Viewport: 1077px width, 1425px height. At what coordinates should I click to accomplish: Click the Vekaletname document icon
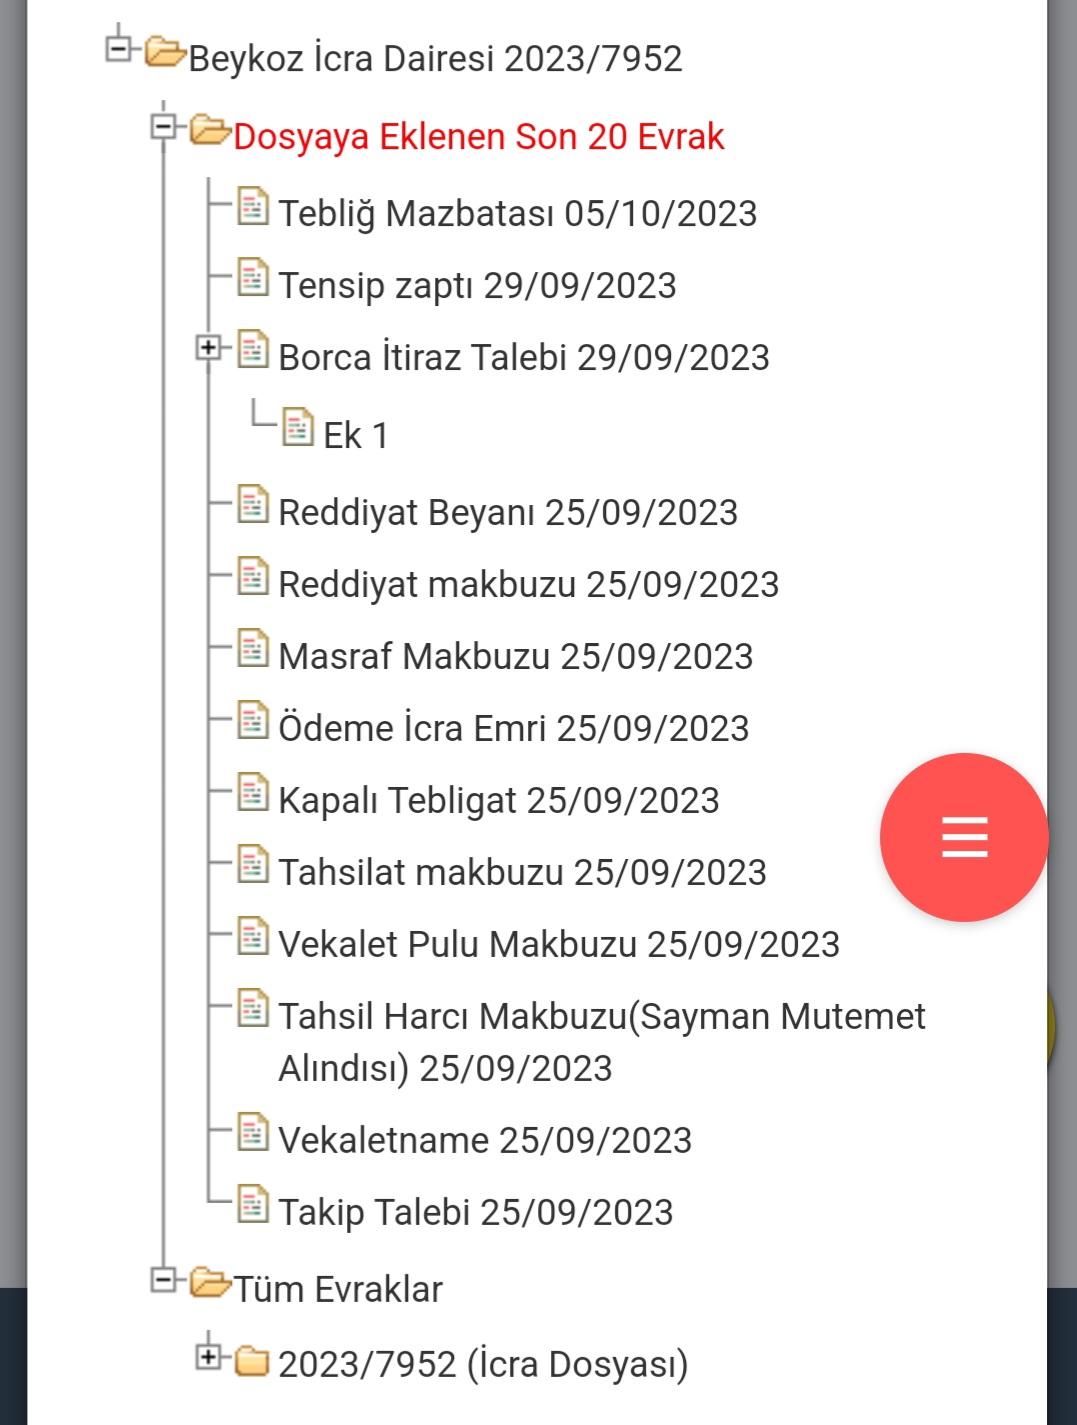tap(253, 1133)
